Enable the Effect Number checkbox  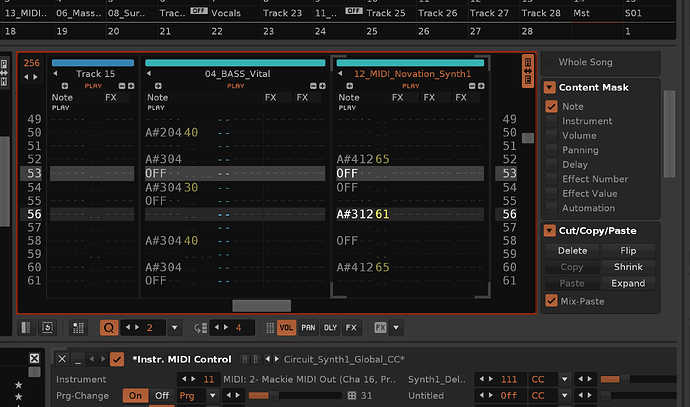pyautogui.click(x=551, y=179)
